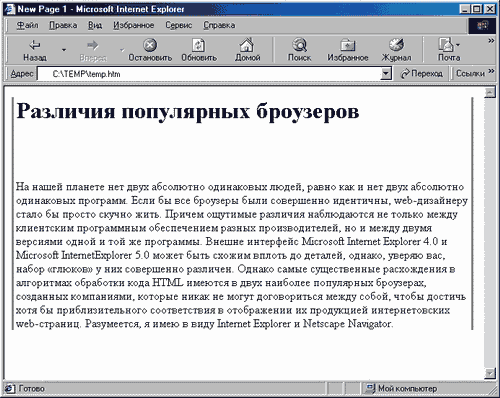Image resolution: width=500 pixels, height=398 pixels.
Task: Click the Вперед (Forward) toolbar icon
Action: coord(93,45)
